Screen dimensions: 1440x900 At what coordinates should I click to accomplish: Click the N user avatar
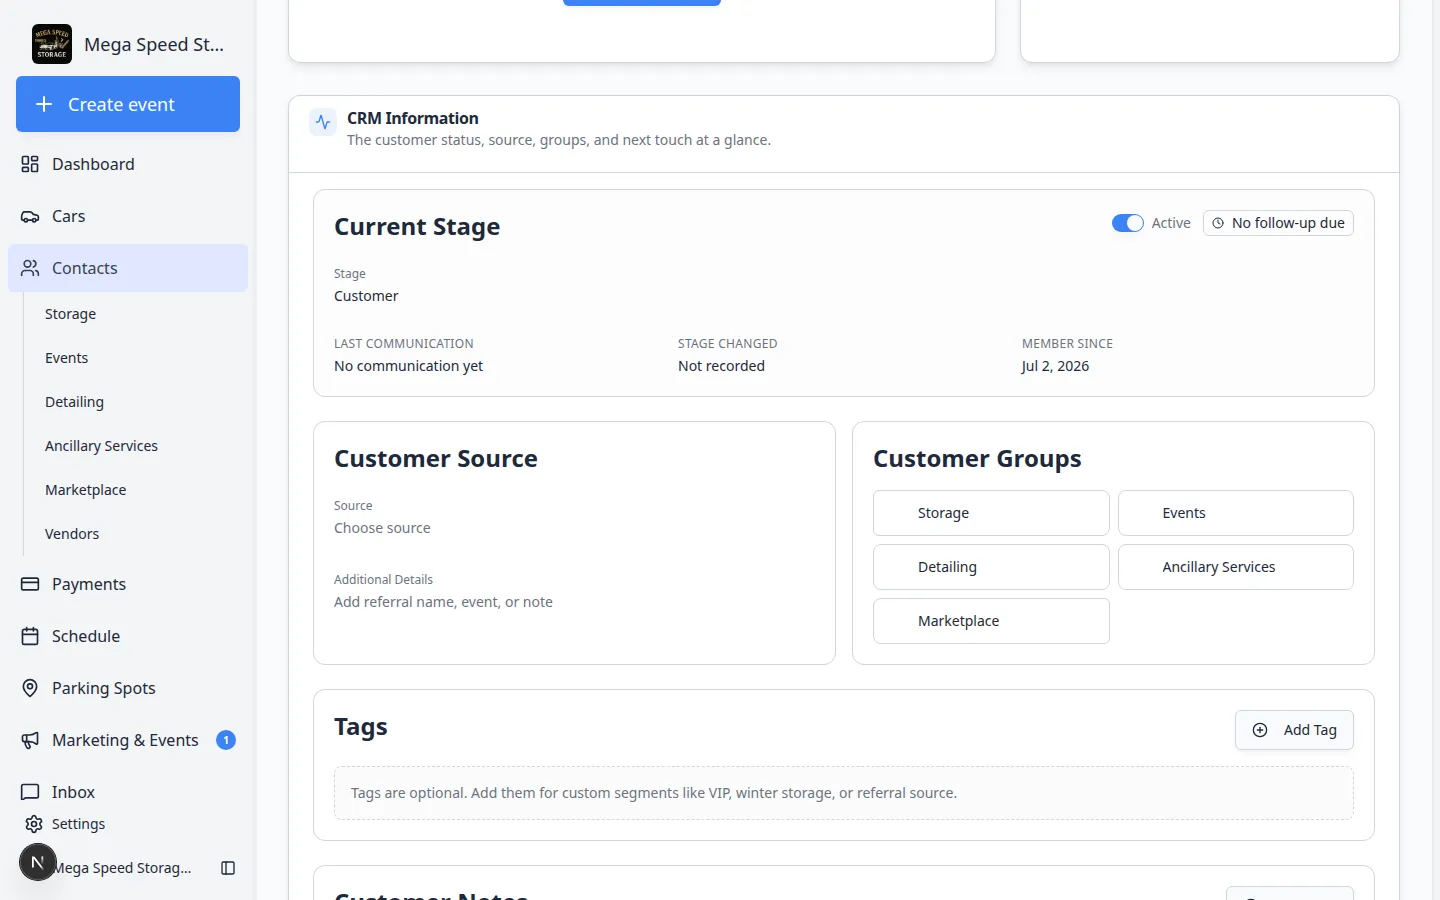[38, 862]
